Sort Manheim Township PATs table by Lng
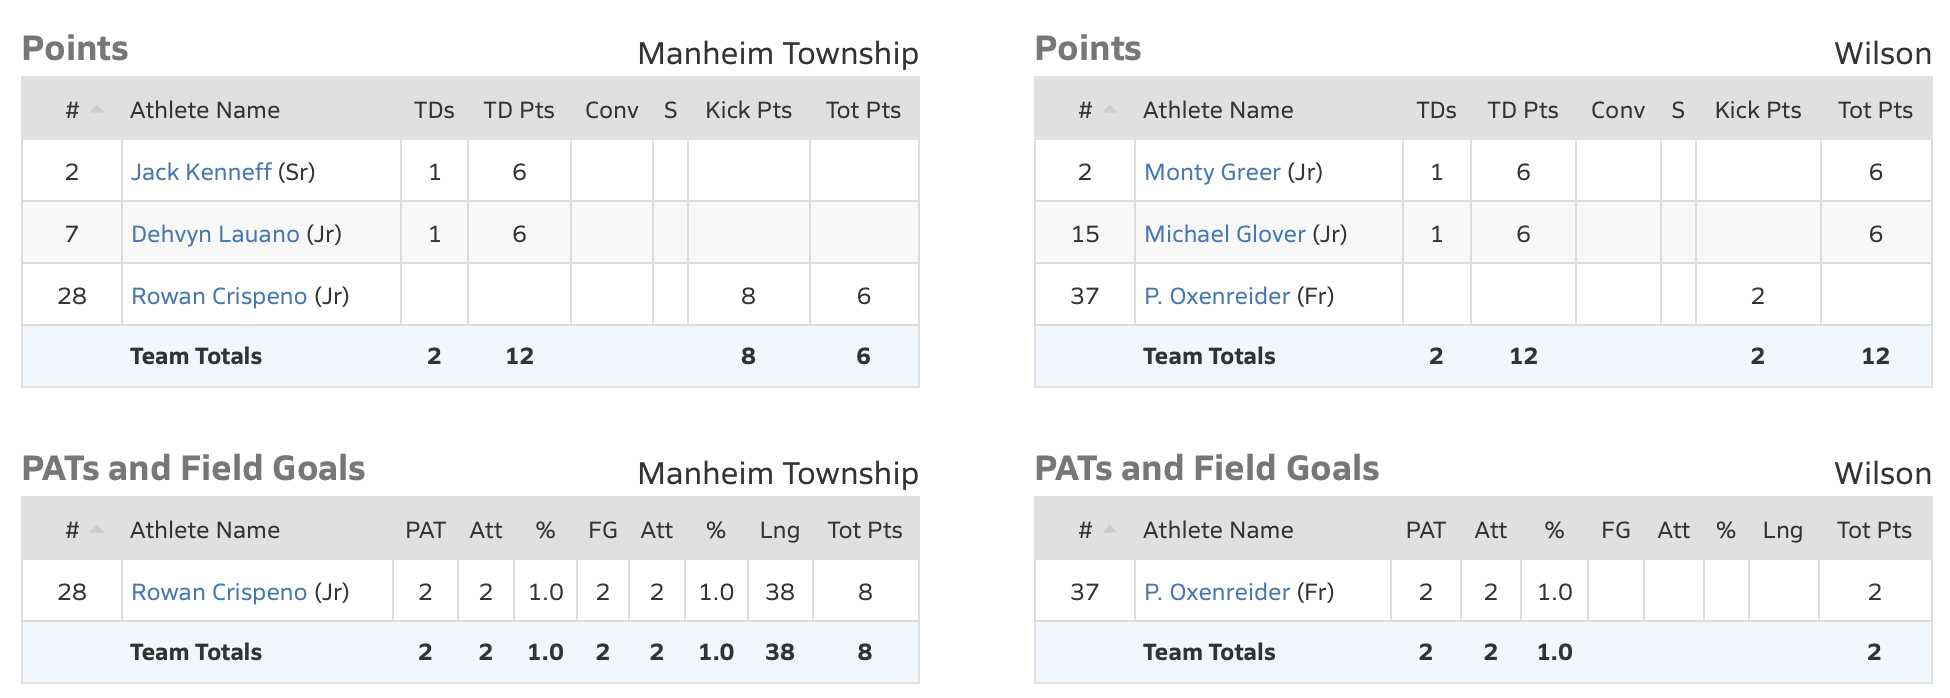The image size is (1950, 698). 779,530
